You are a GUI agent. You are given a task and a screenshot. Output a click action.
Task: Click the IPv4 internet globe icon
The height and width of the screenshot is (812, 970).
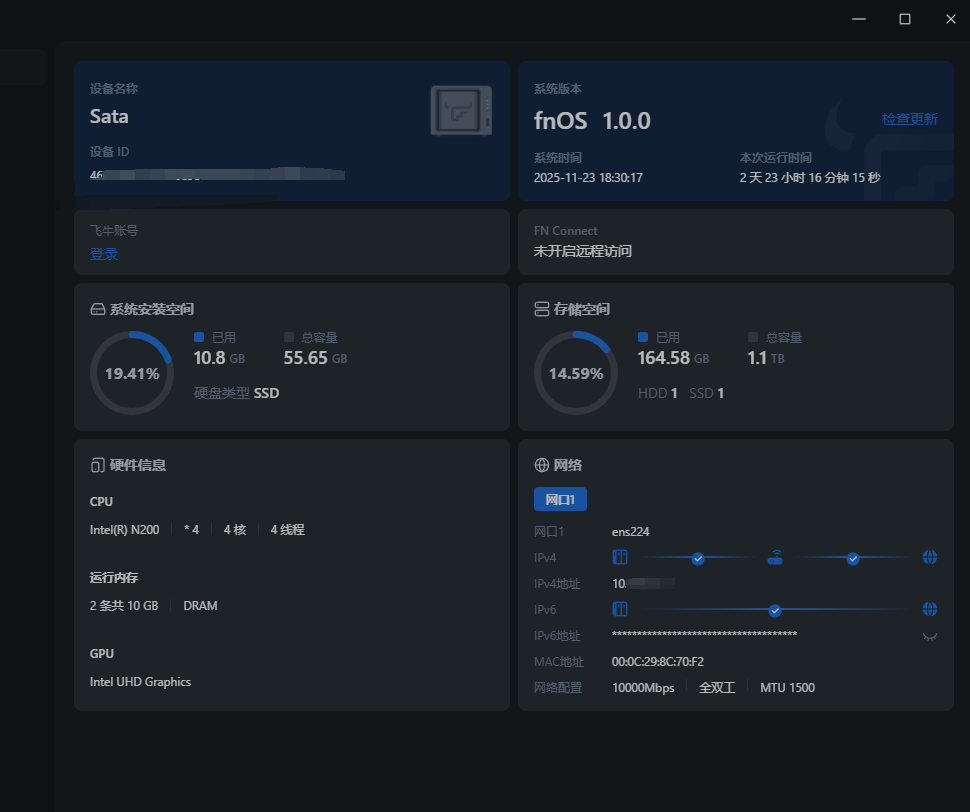point(930,557)
